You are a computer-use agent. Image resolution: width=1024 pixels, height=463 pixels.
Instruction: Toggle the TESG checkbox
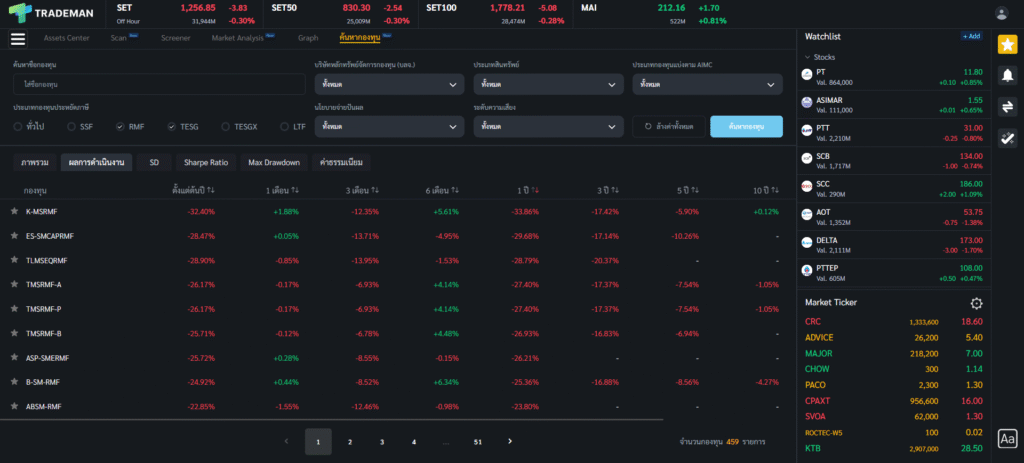pos(172,127)
